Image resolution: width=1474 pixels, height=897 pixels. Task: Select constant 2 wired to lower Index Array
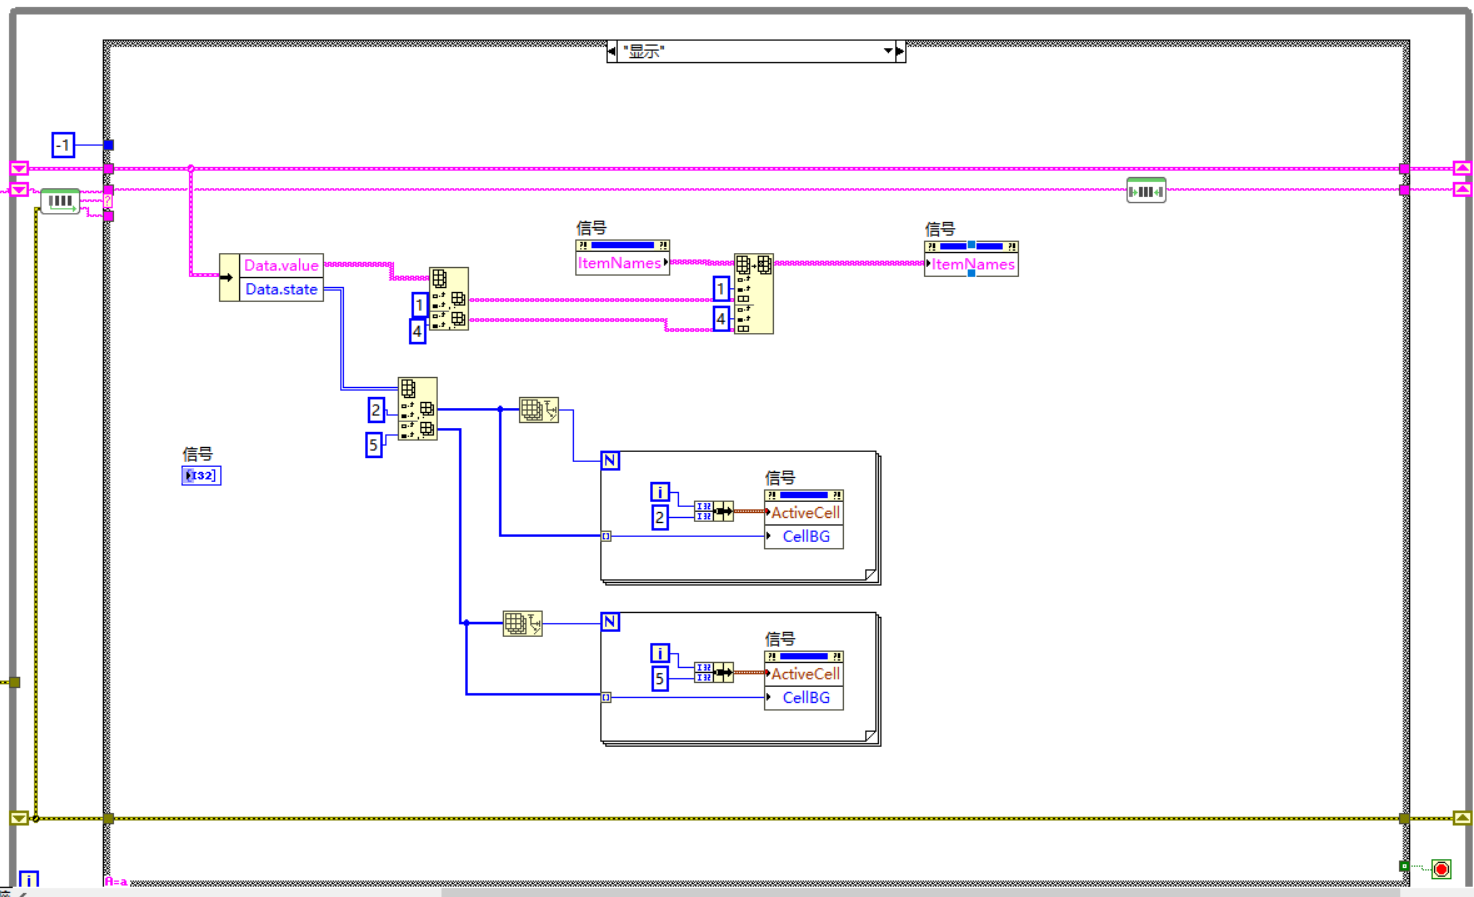(x=376, y=409)
